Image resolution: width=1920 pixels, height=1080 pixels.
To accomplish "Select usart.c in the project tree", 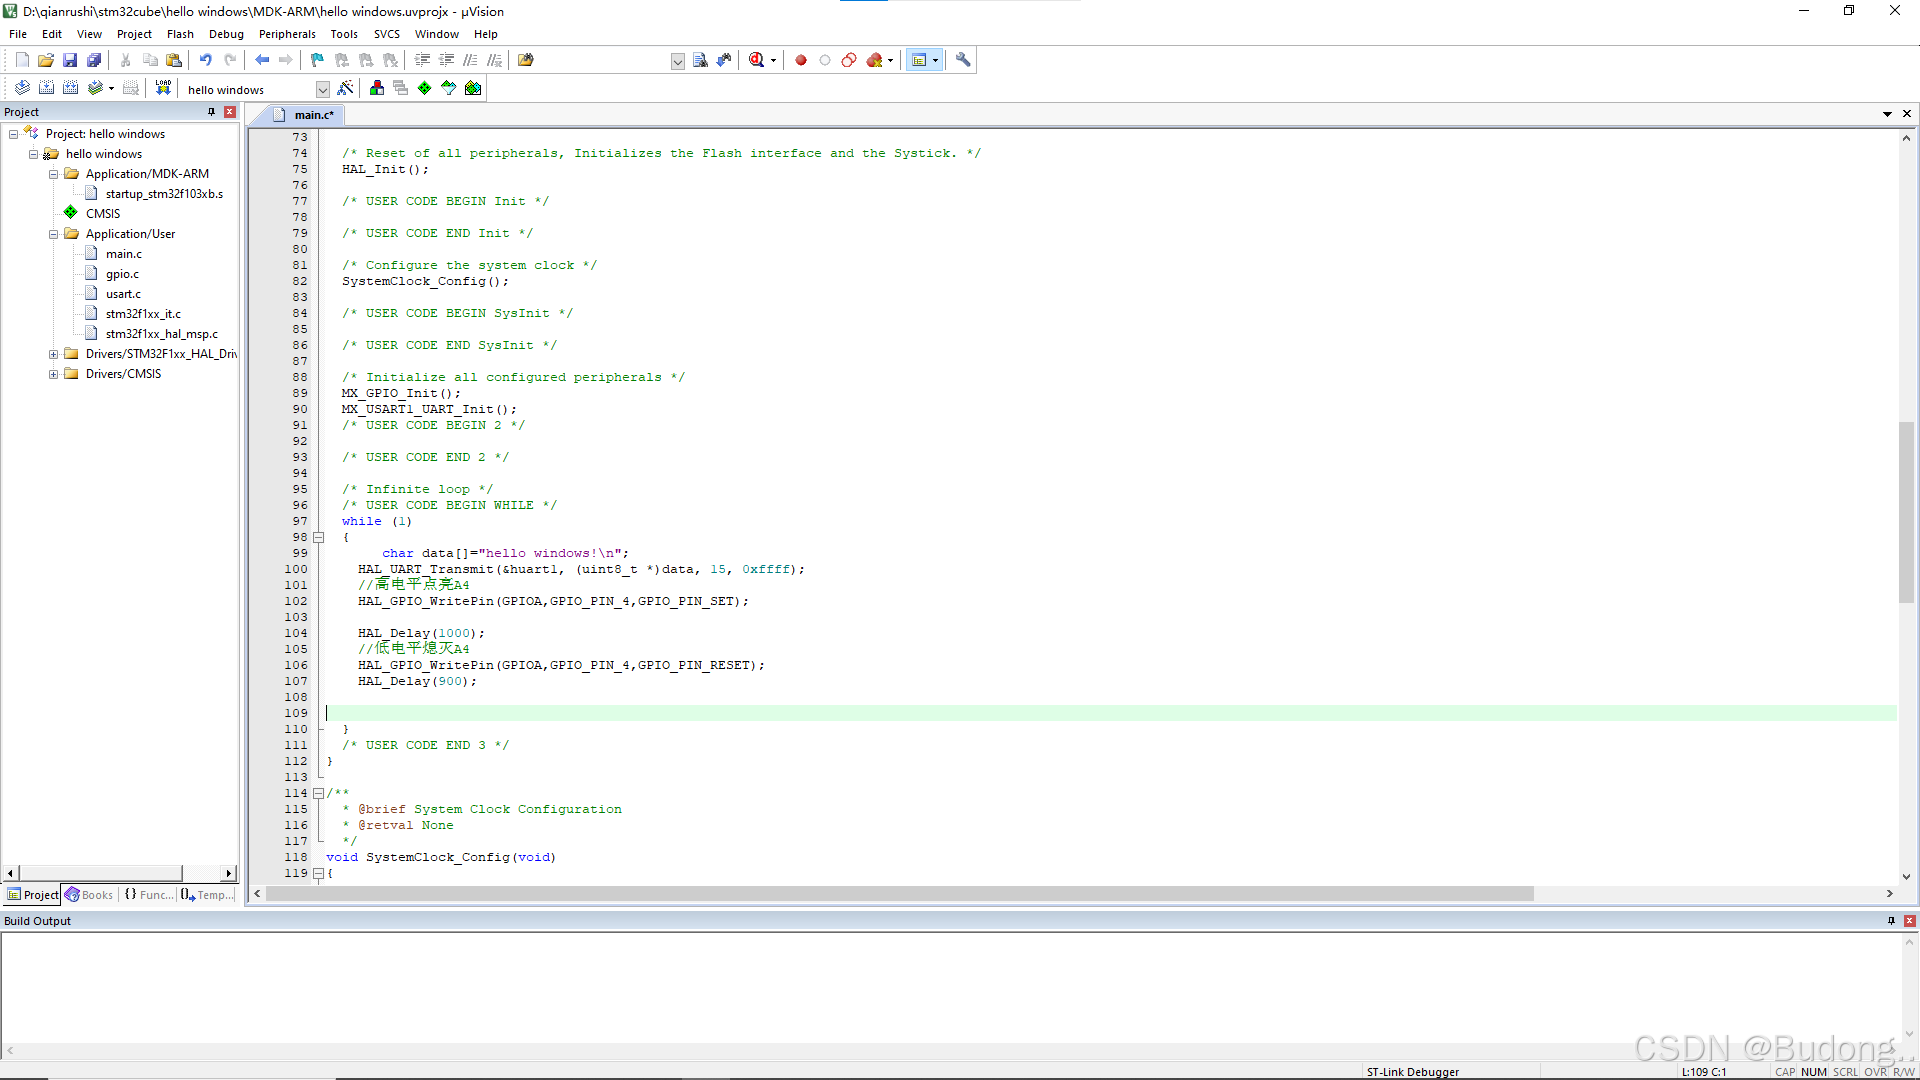I will click(x=122, y=293).
